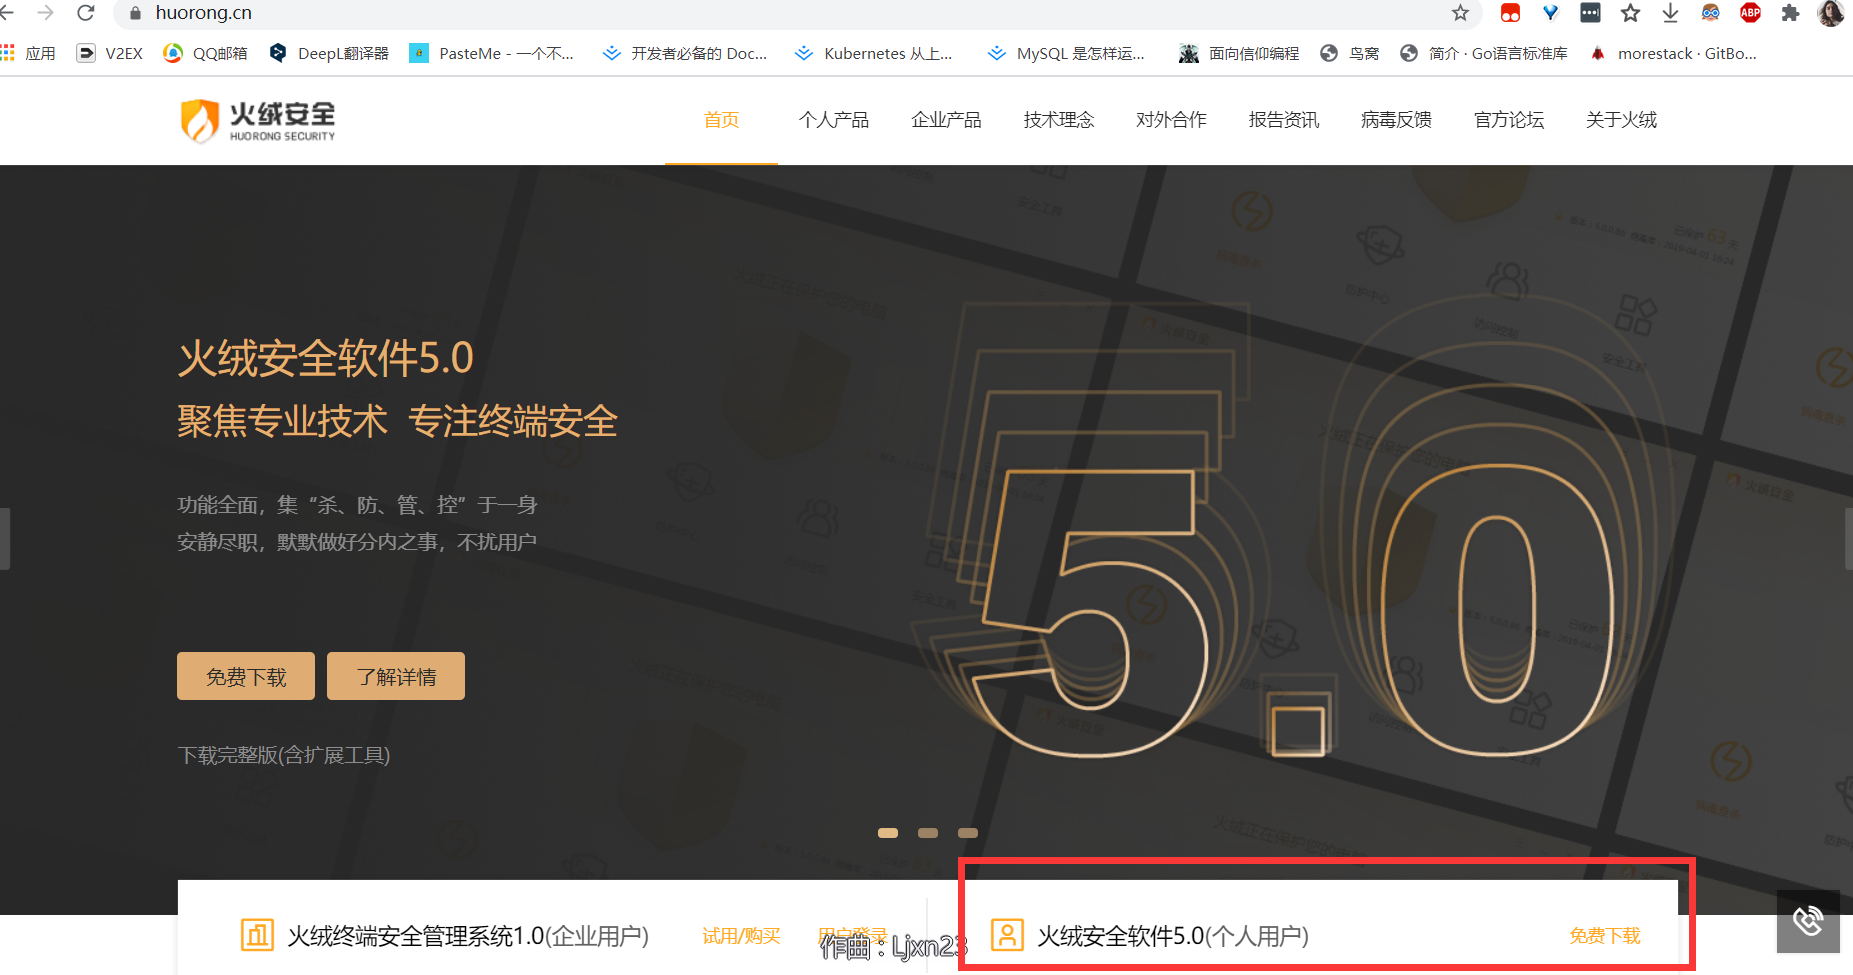Click the 免费下载 button in the hero banner

(x=246, y=676)
